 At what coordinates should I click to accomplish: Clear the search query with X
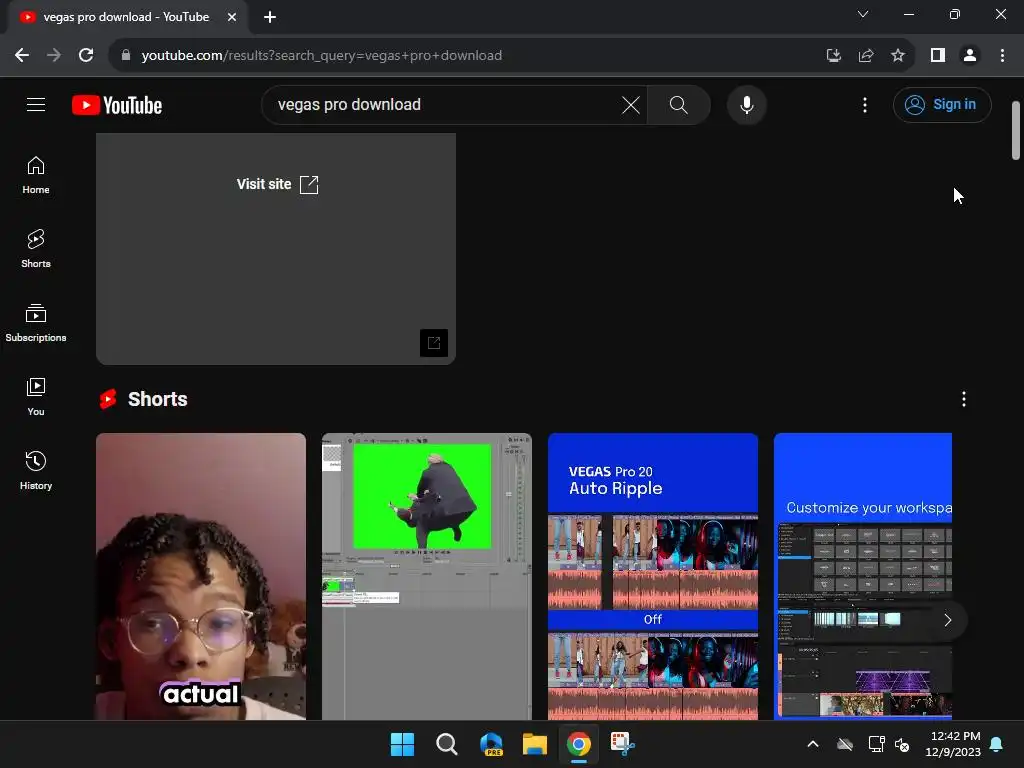(630, 104)
